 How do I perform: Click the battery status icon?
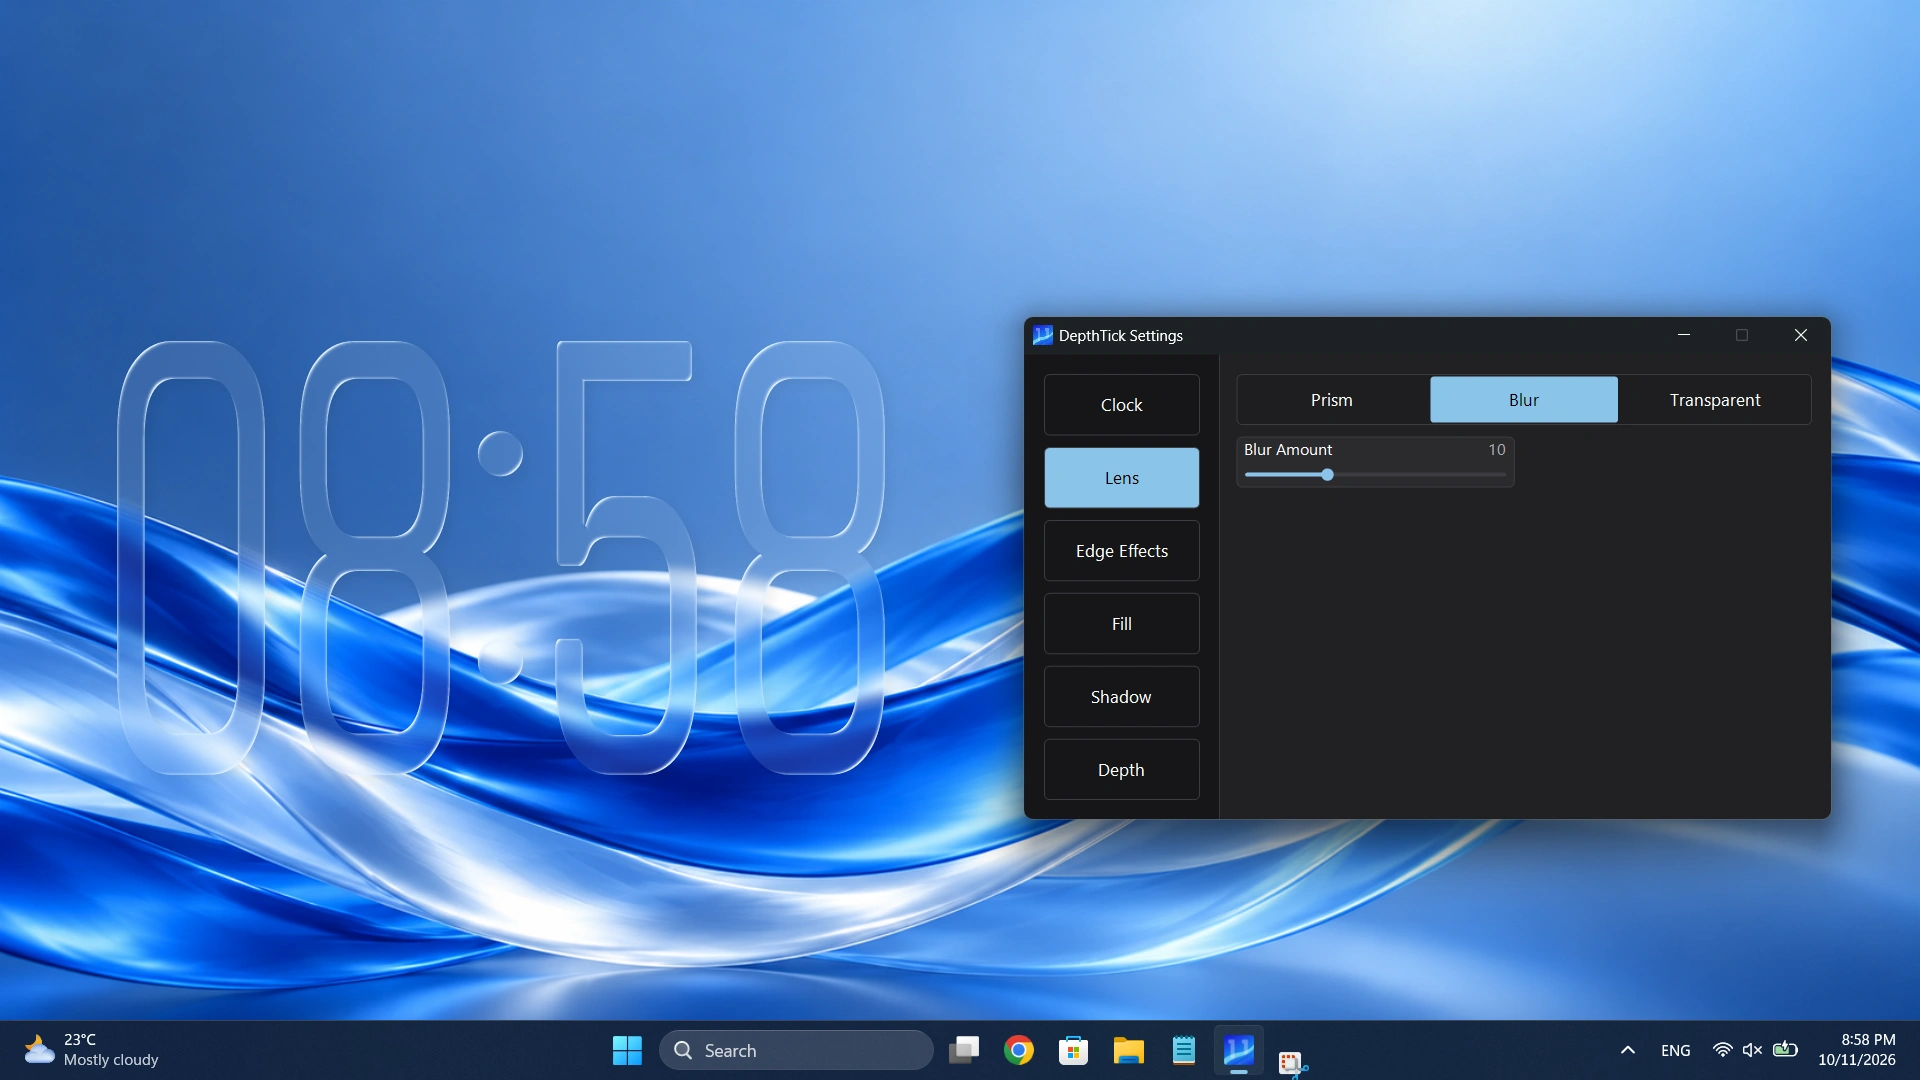(1785, 1050)
